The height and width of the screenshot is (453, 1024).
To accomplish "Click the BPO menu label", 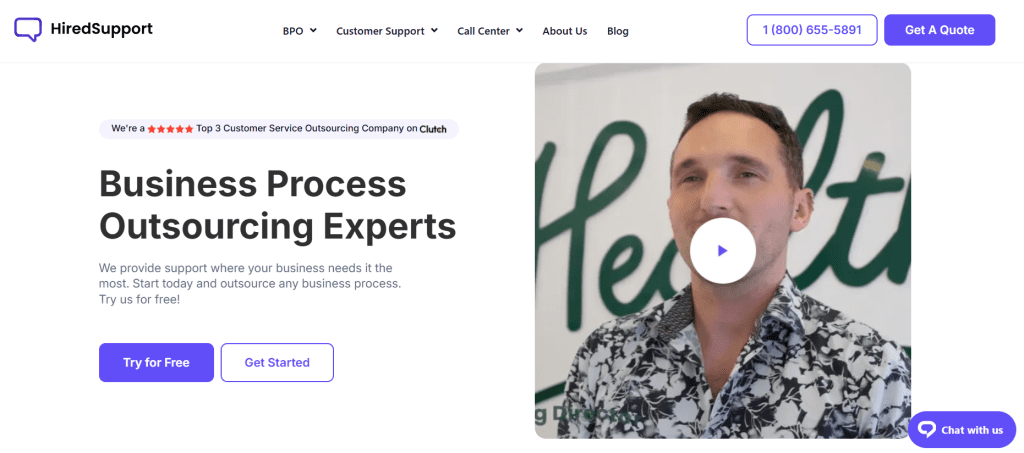I will [293, 31].
